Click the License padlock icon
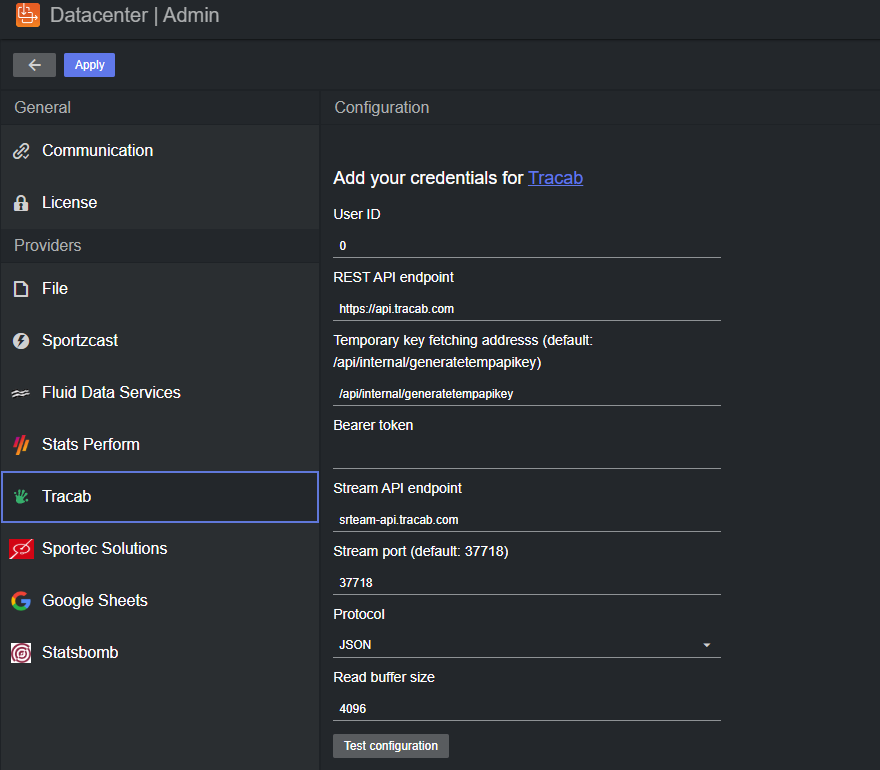The image size is (880, 770). (21, 203)
